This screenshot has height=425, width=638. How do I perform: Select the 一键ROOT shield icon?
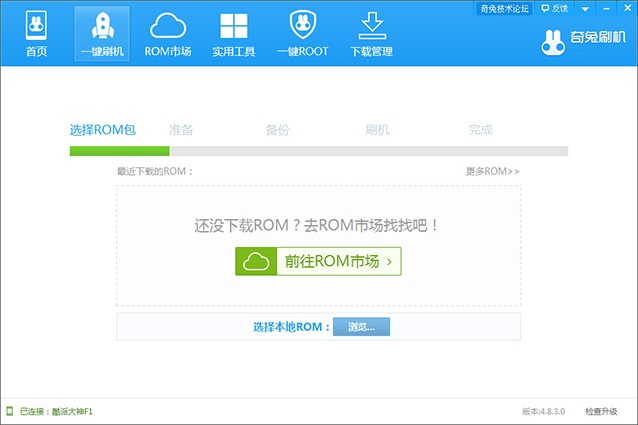[303, 25]
